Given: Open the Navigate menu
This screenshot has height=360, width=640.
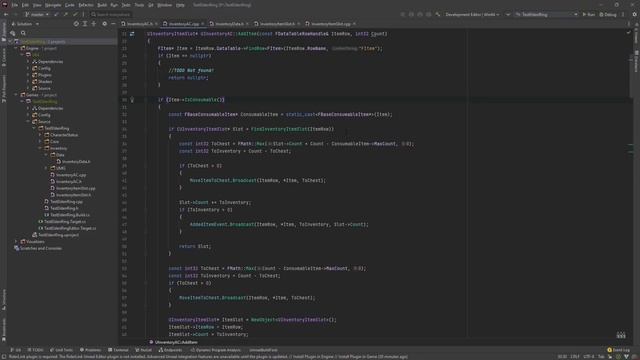Looking at the screenshot, I should point(53,5).
